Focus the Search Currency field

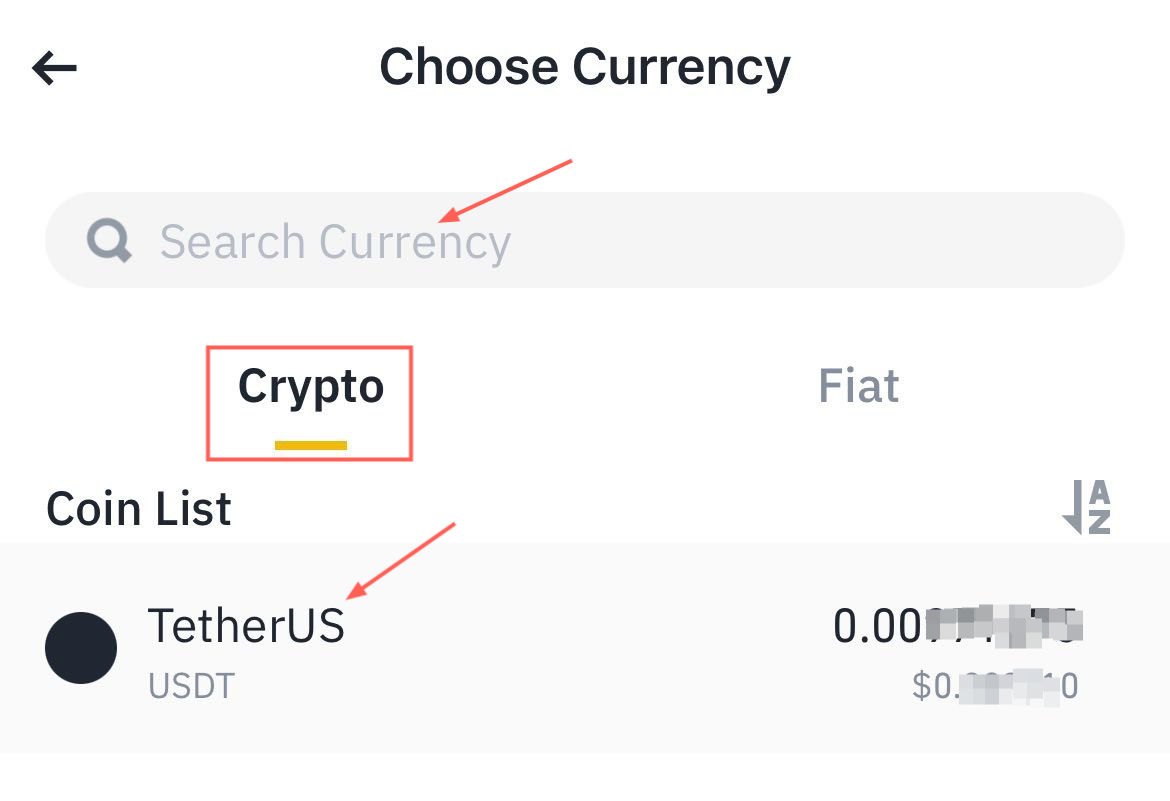click(x=584, y=240)
